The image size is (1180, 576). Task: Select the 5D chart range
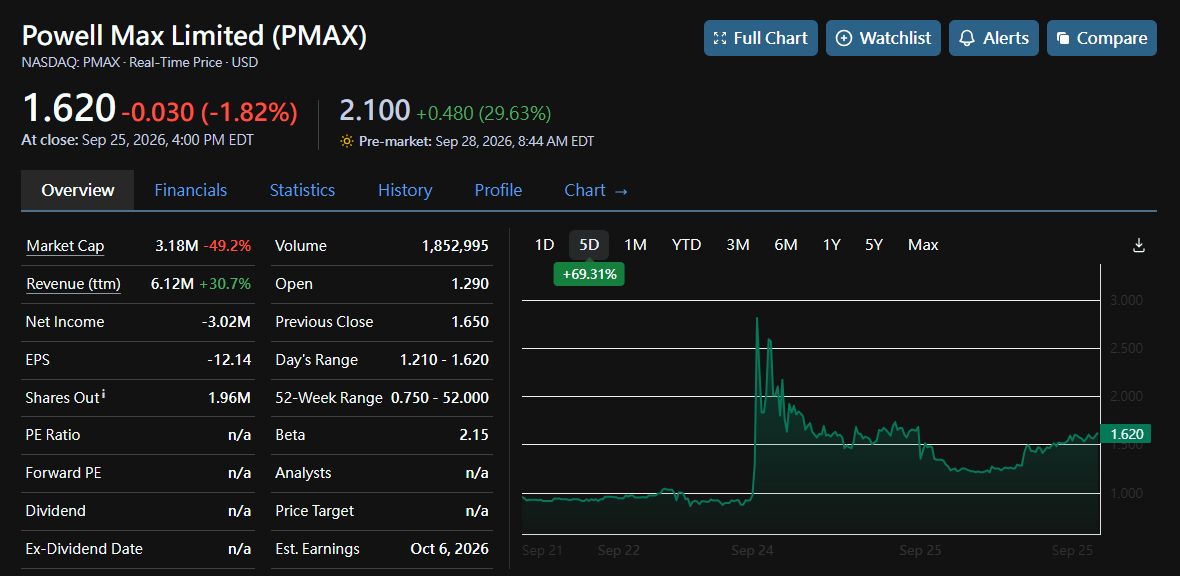pos(588,245)
